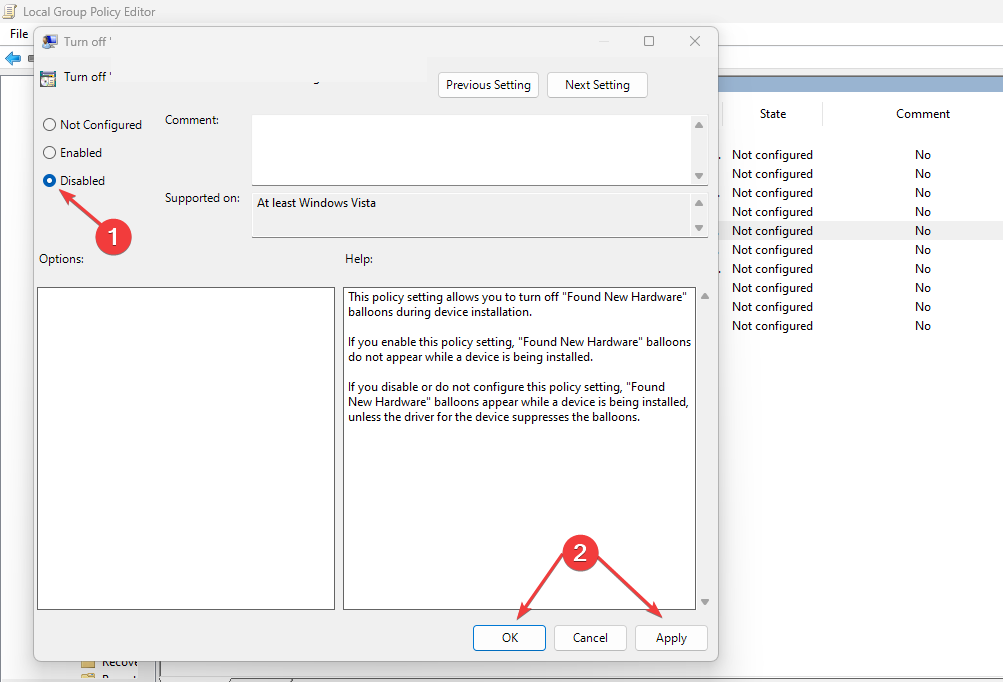Click the policy setting icon beside Turn off heading
Screen dimensions: 1003x682
tap(48, 79)
